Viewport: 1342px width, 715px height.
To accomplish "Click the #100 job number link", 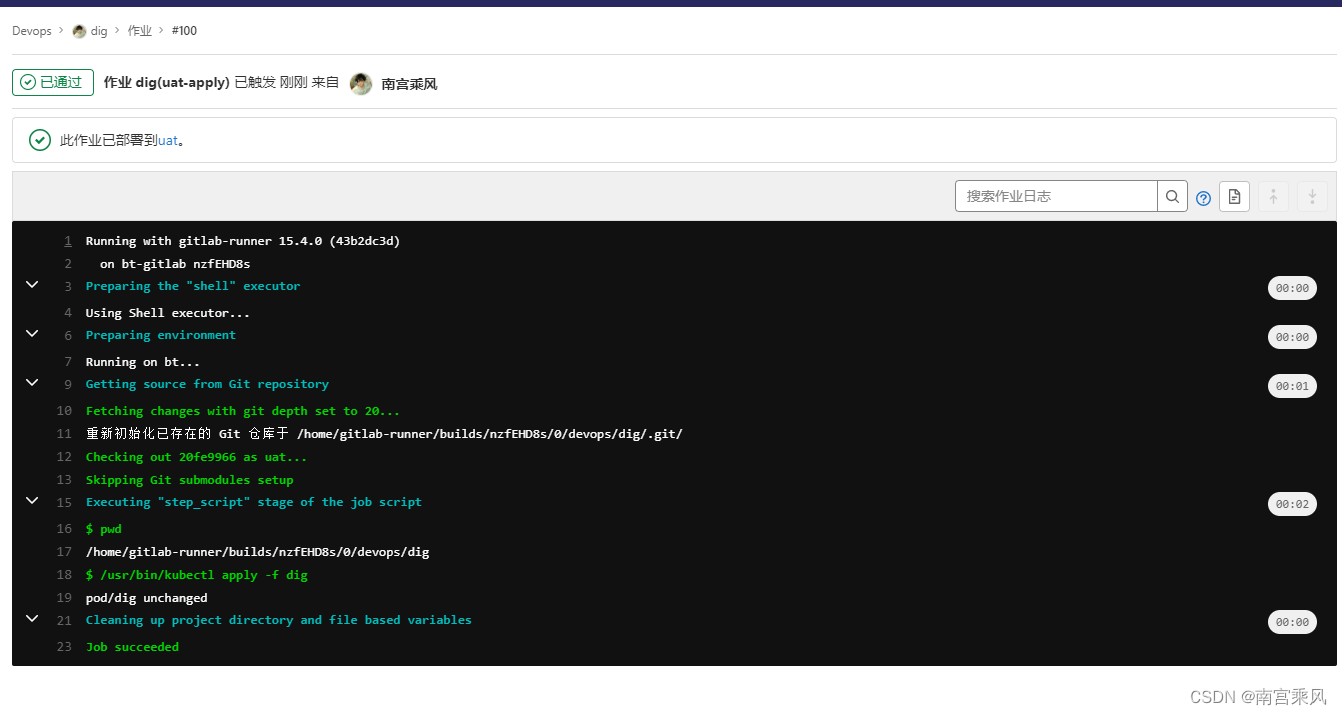I will 184,30.
